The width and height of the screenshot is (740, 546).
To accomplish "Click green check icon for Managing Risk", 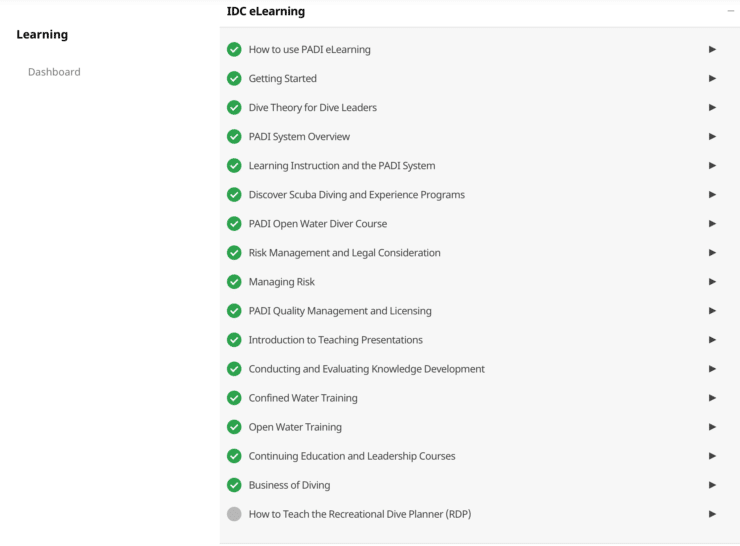I will tap(234, 282).
